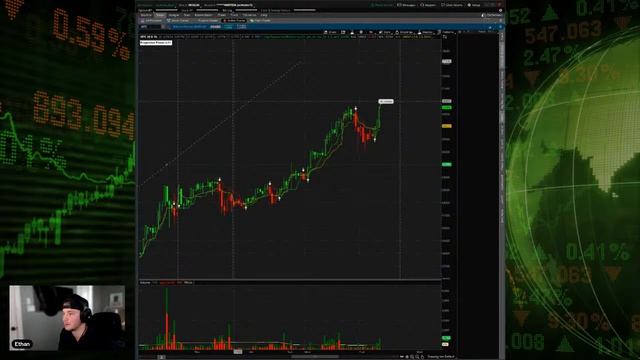
Task: Click the price bubble near latest candle
Action: [386, 101]
